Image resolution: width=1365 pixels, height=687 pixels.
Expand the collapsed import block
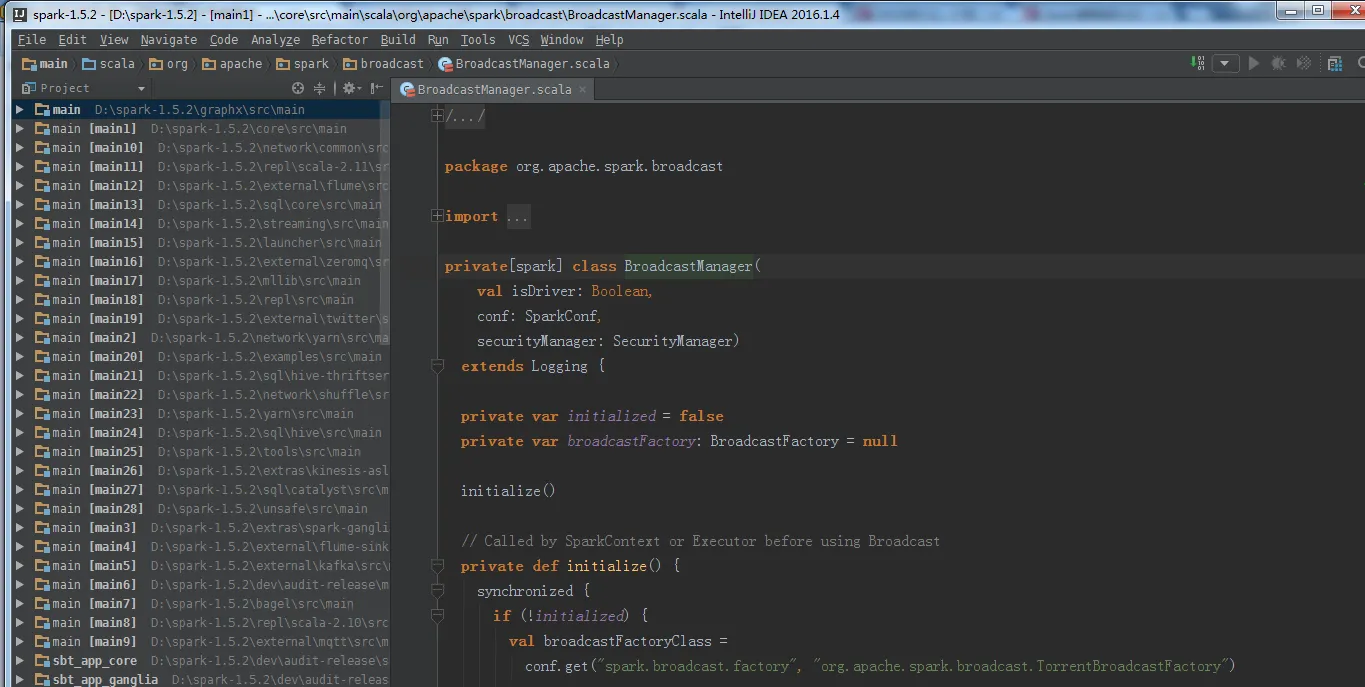[437, 216]
